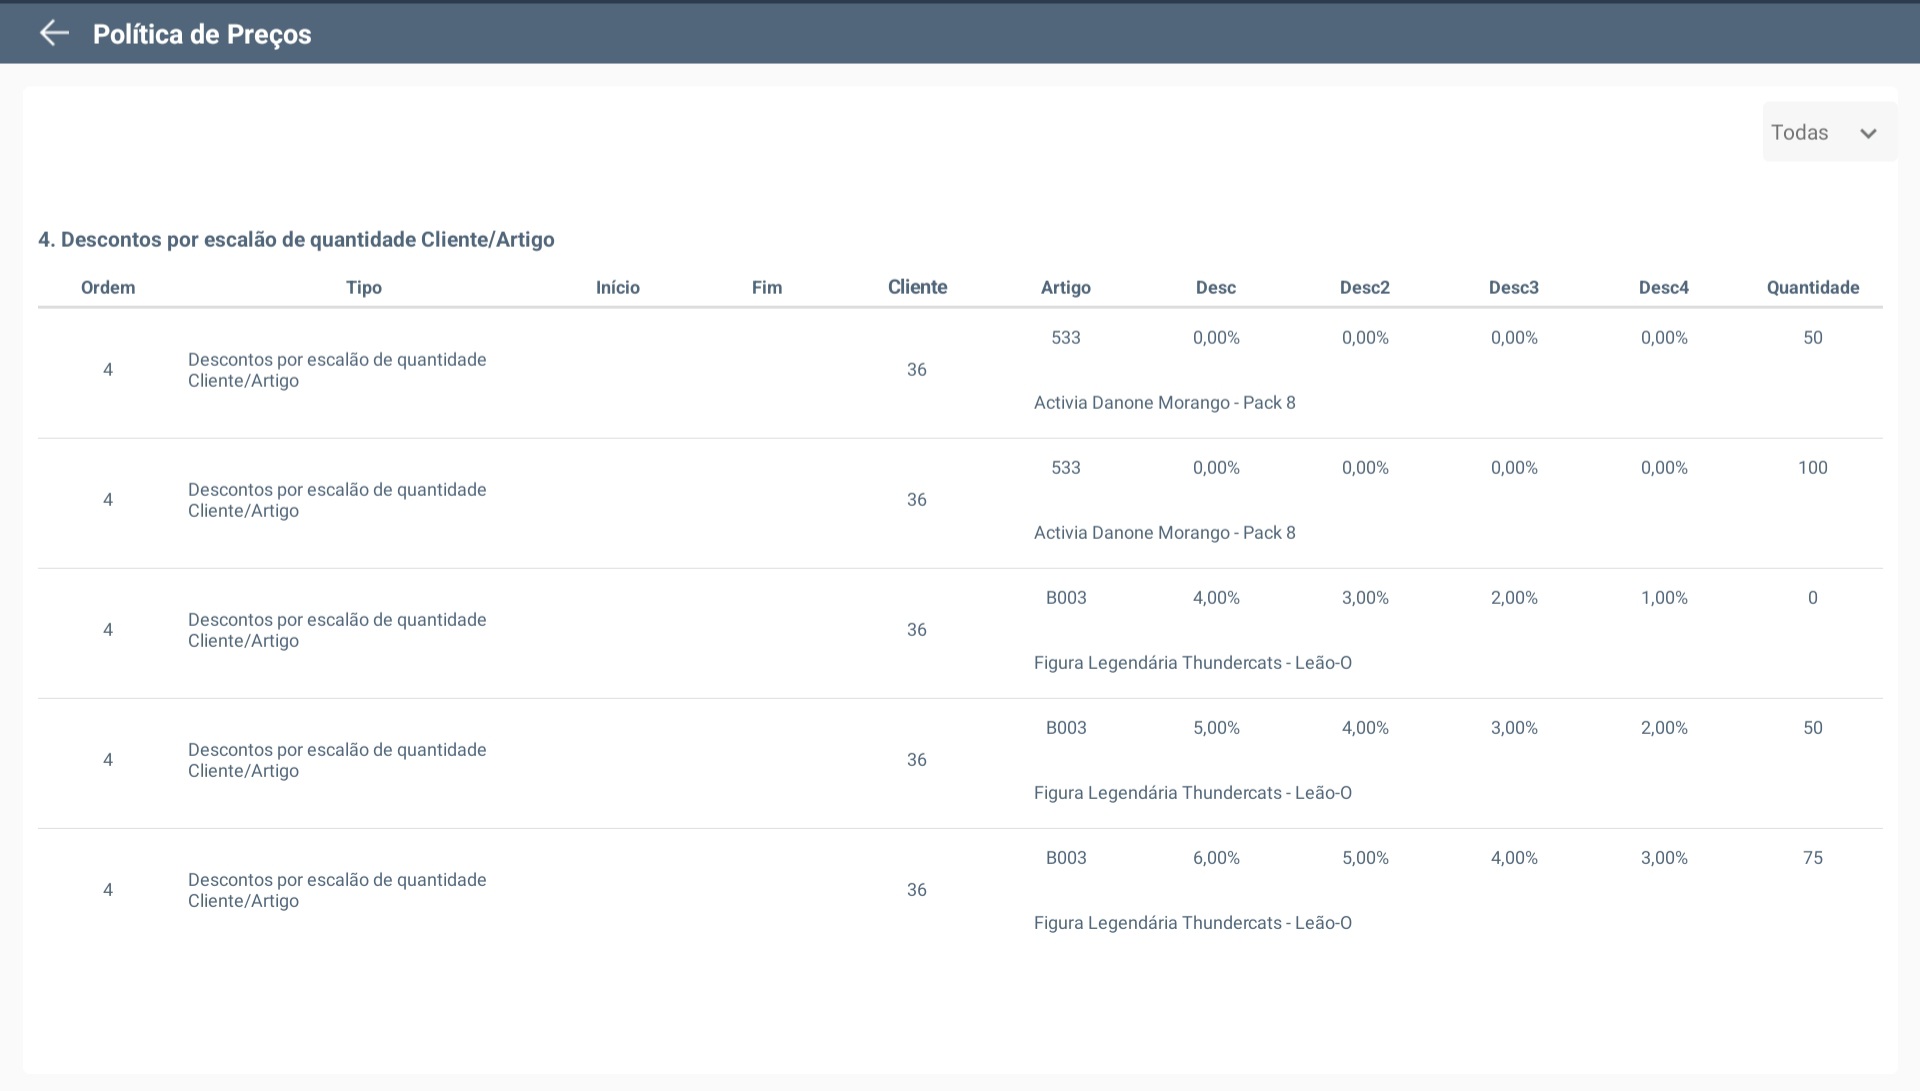Click the back arrow icon
Image resolution: width=1920 pixels, height=1091 pixels.
click(x=54, y=33)
